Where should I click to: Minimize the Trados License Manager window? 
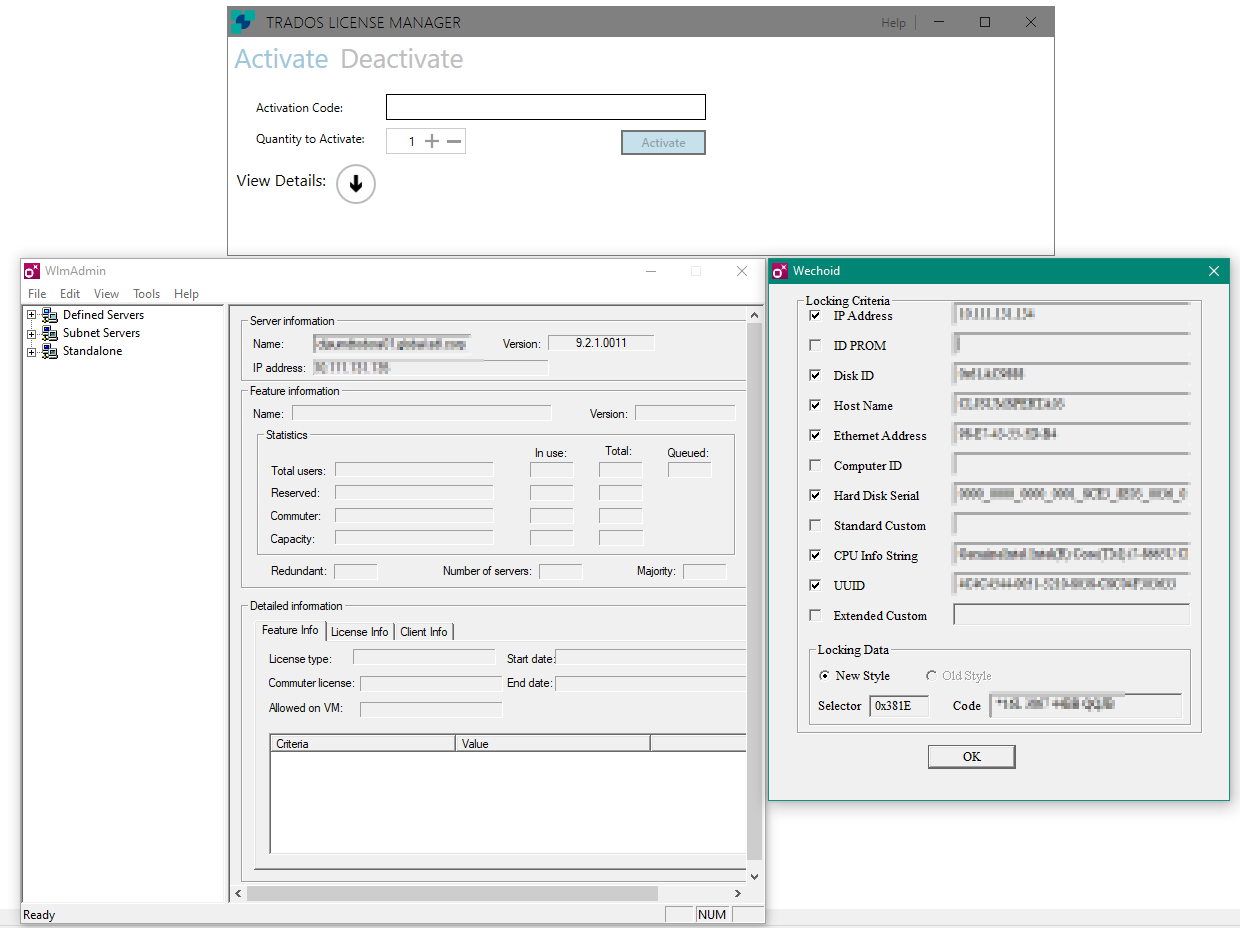pyautogui.click(x=939, y=22)
